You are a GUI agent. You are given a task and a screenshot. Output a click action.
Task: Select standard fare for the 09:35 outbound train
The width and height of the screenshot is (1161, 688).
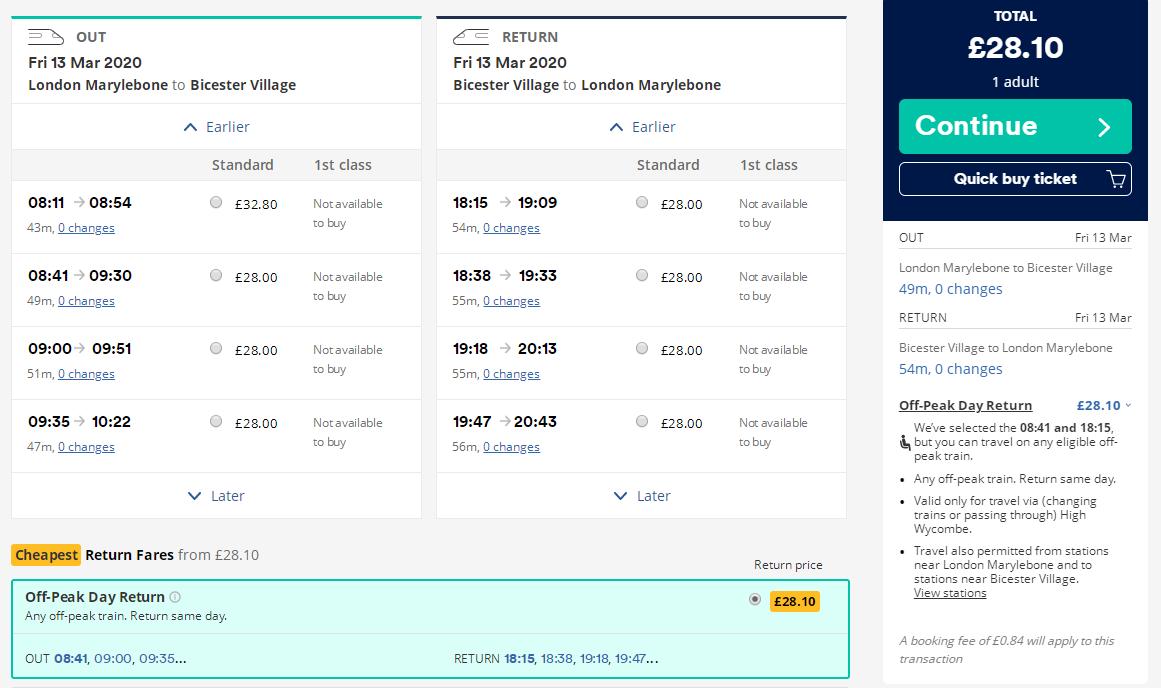pos(216,421)
